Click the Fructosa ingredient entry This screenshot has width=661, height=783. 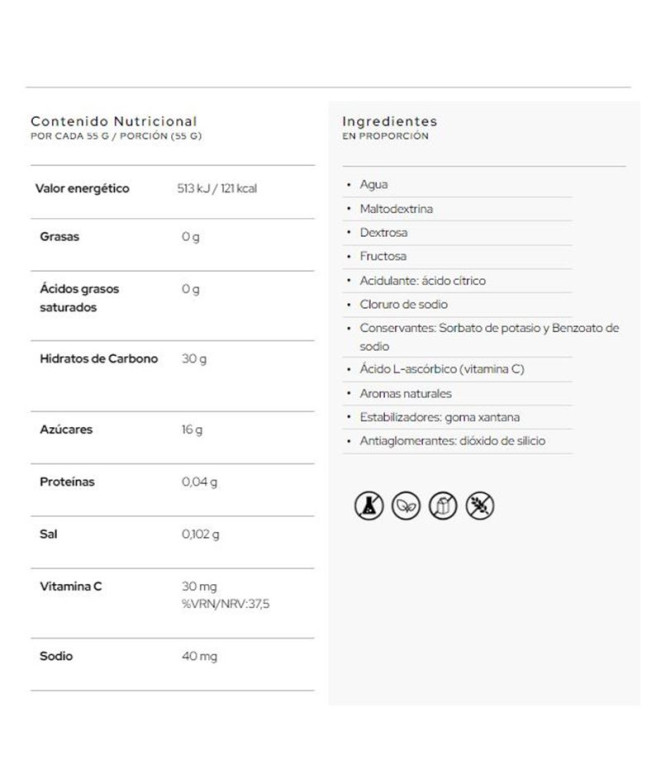point(383,257)
